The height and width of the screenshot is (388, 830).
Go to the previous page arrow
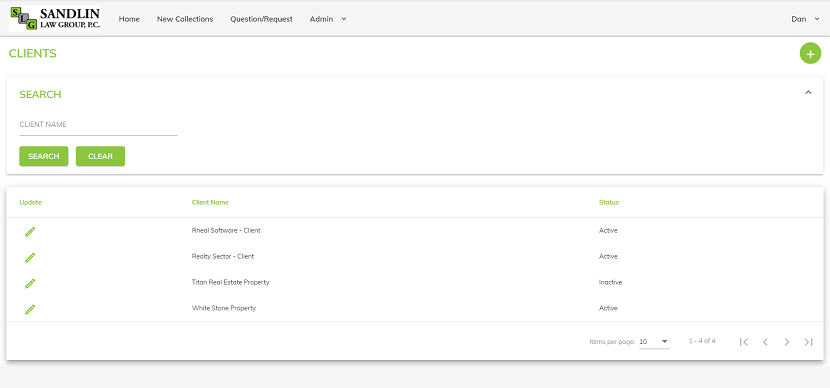pos(765,342)
